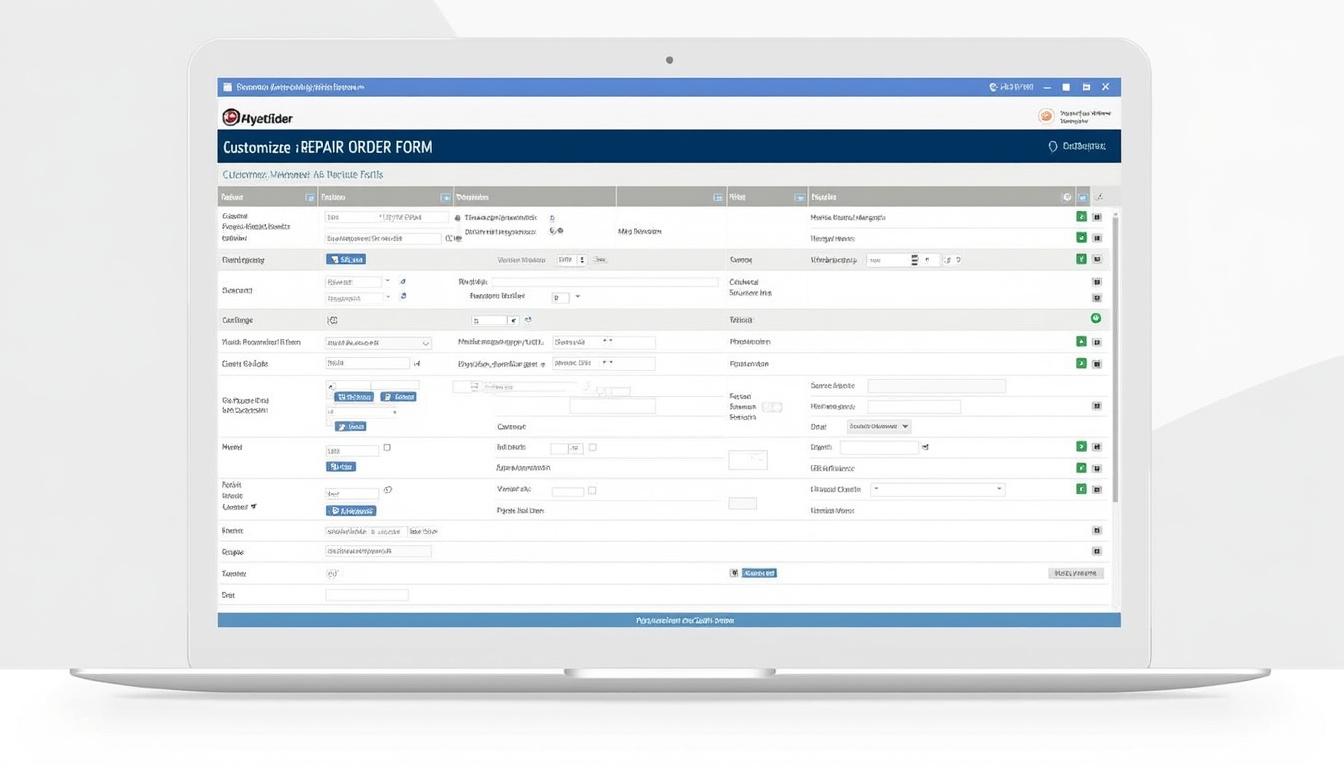Click the long text input in the middle column
This screenshot has height=768, width=1344.
pos(604,282)
